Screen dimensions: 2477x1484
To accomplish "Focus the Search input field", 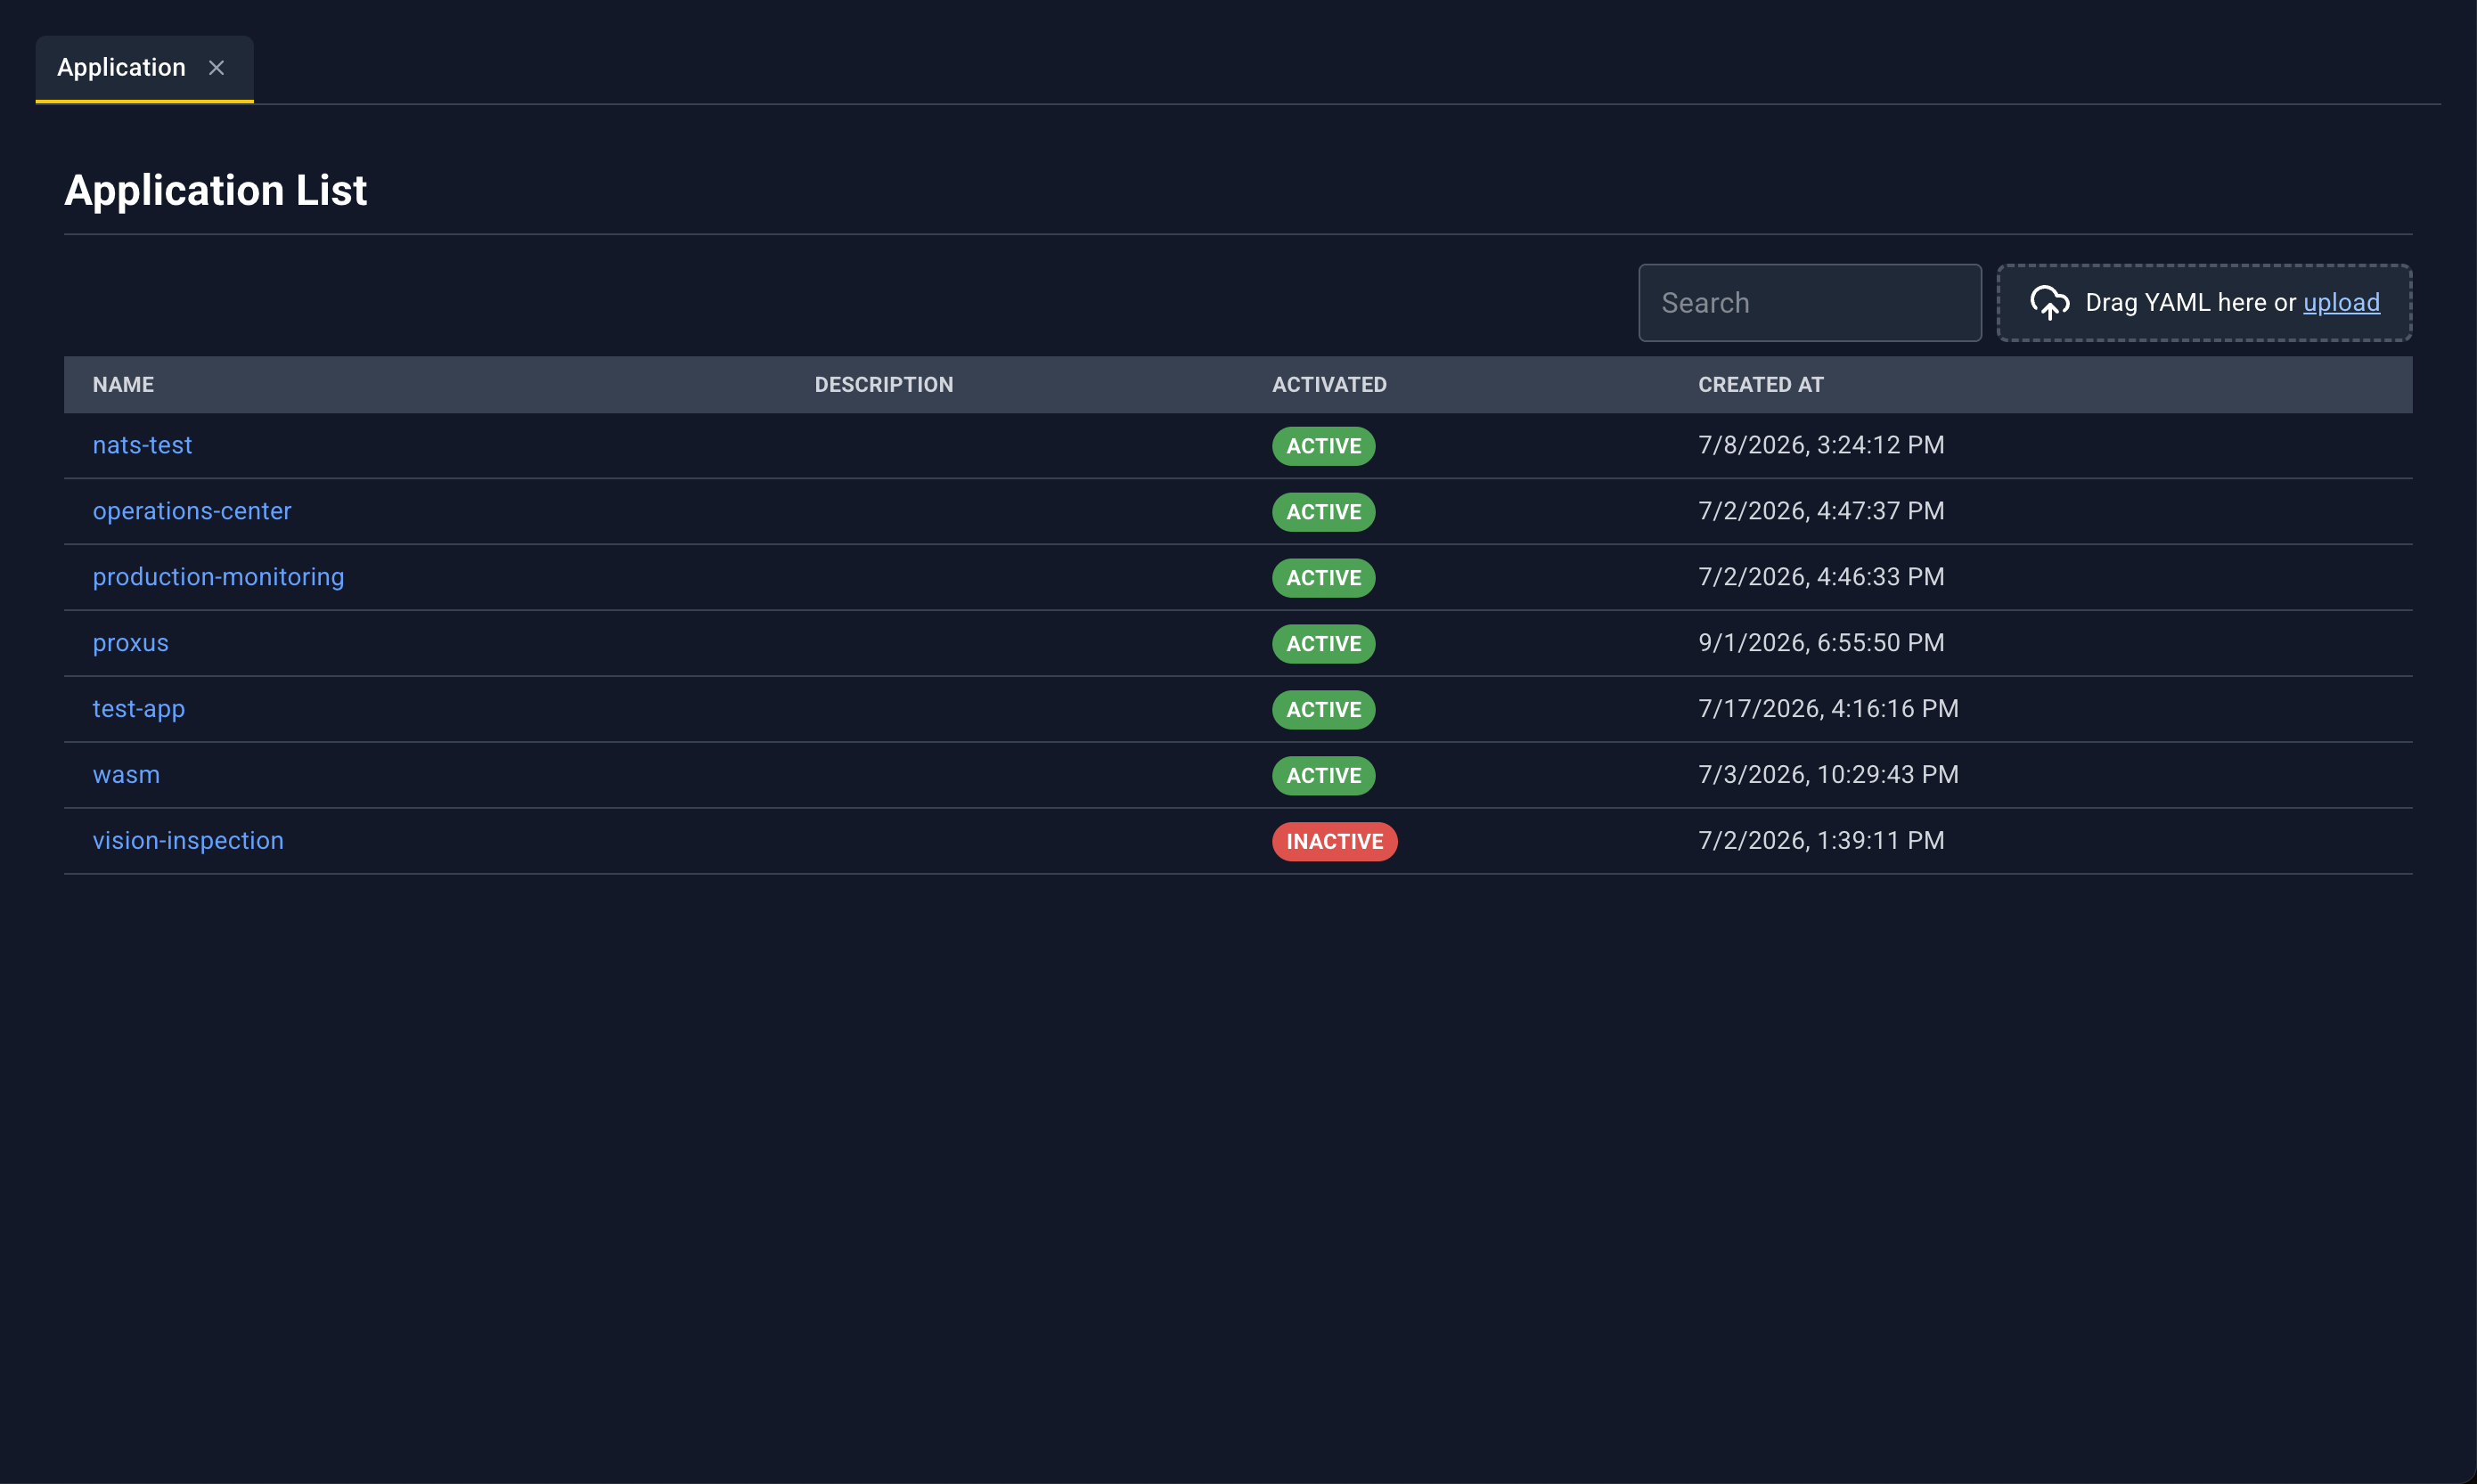I will click(x=1809, y=303).
